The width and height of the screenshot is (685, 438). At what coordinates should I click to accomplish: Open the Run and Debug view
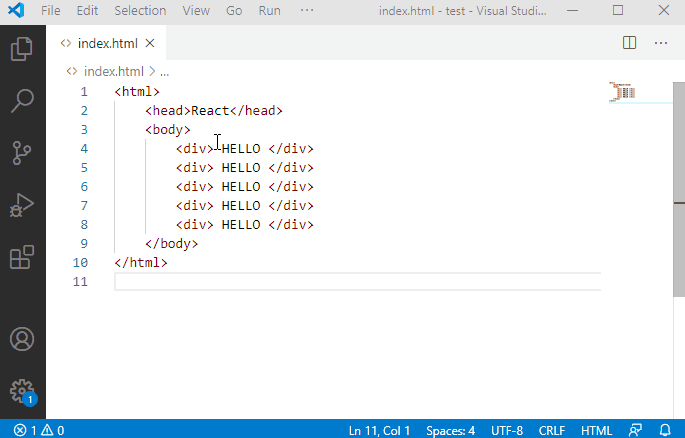pyautogui.click(x=22, y=205)
